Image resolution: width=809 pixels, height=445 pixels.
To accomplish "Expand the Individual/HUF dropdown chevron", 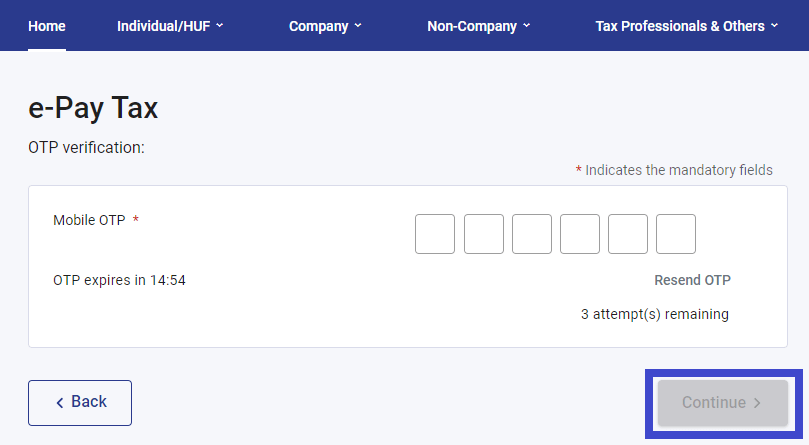I will click(x=220, y=26).
